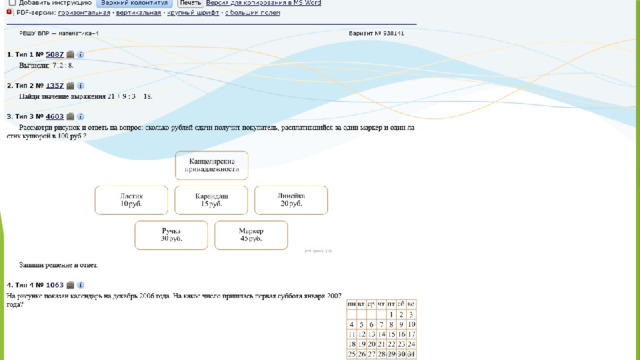Open the 'крупный шрифт' PDF link
This screenshot has width=640, height=360.
[193, 13]
